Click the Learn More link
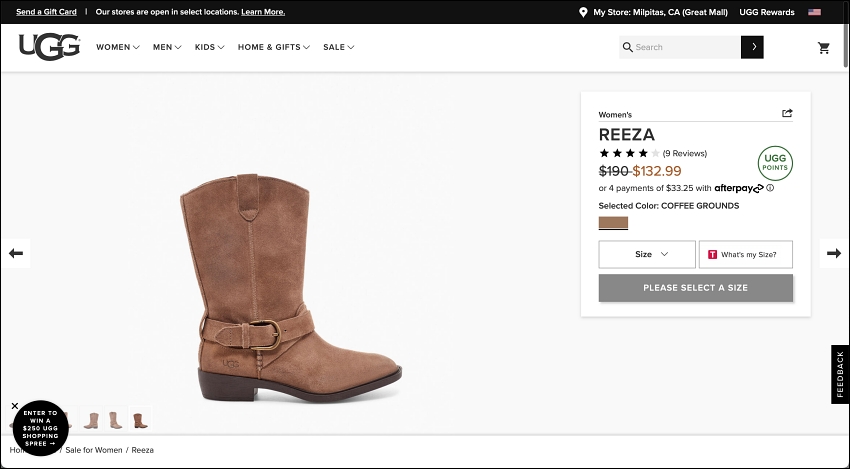The height and width of the screenshot is (469, 850). pos(263,12)
